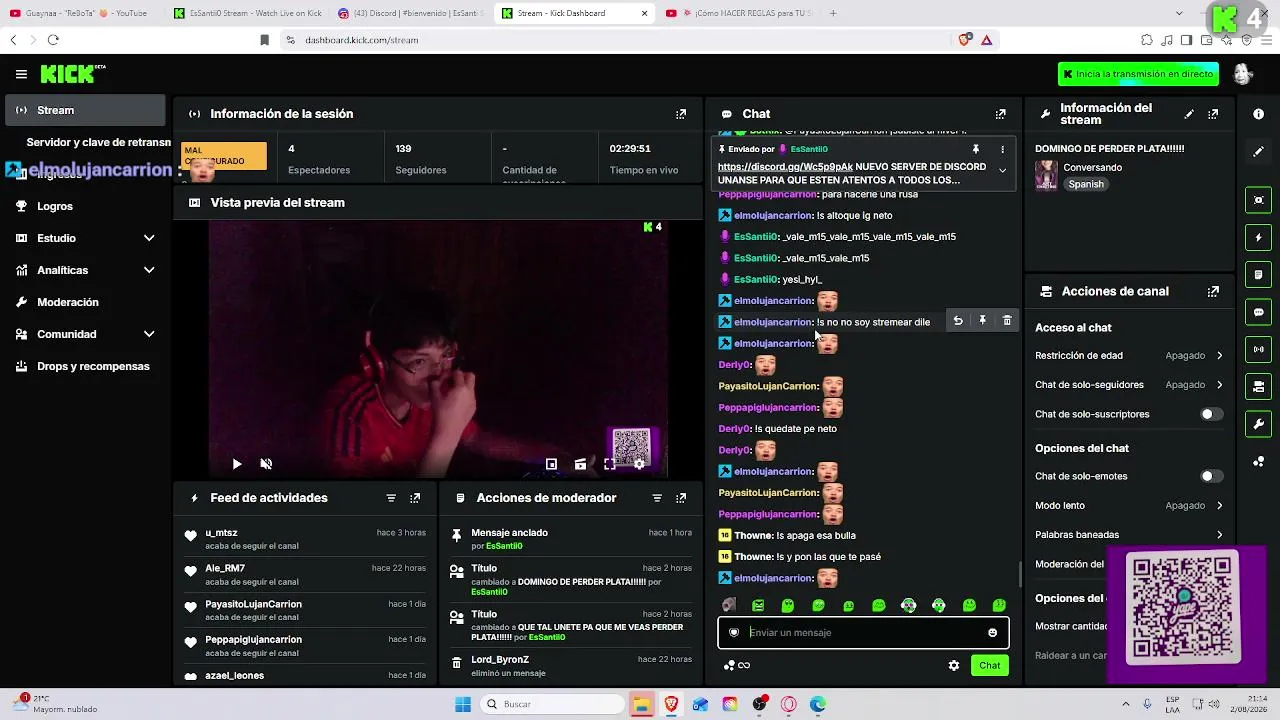Click the Enviar un mensaje input field
This screenshot has width=1280, height=720.
click(x=863, y=633)
